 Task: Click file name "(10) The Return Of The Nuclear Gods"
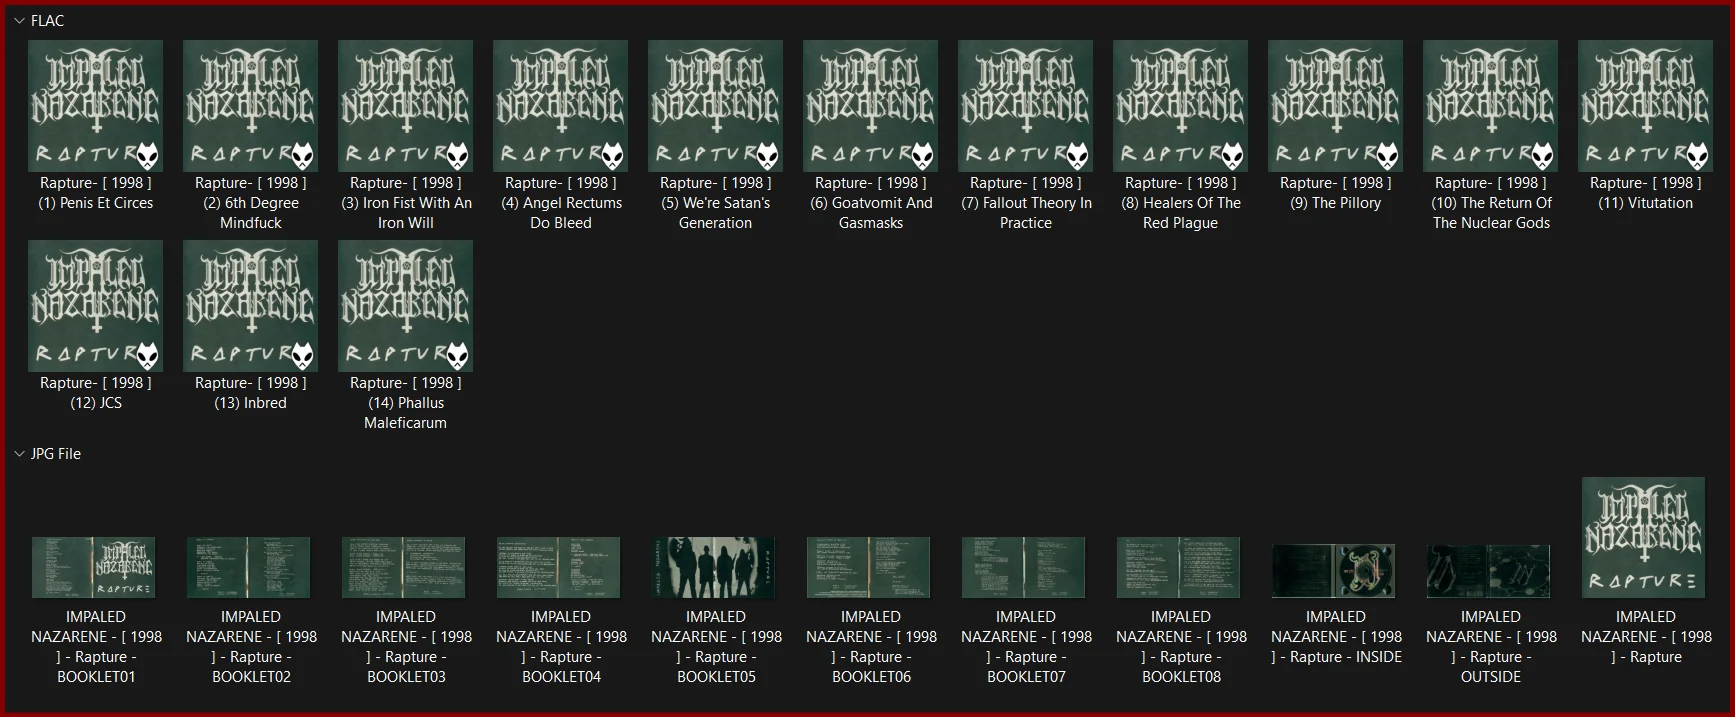click(x=1491, y=203)
